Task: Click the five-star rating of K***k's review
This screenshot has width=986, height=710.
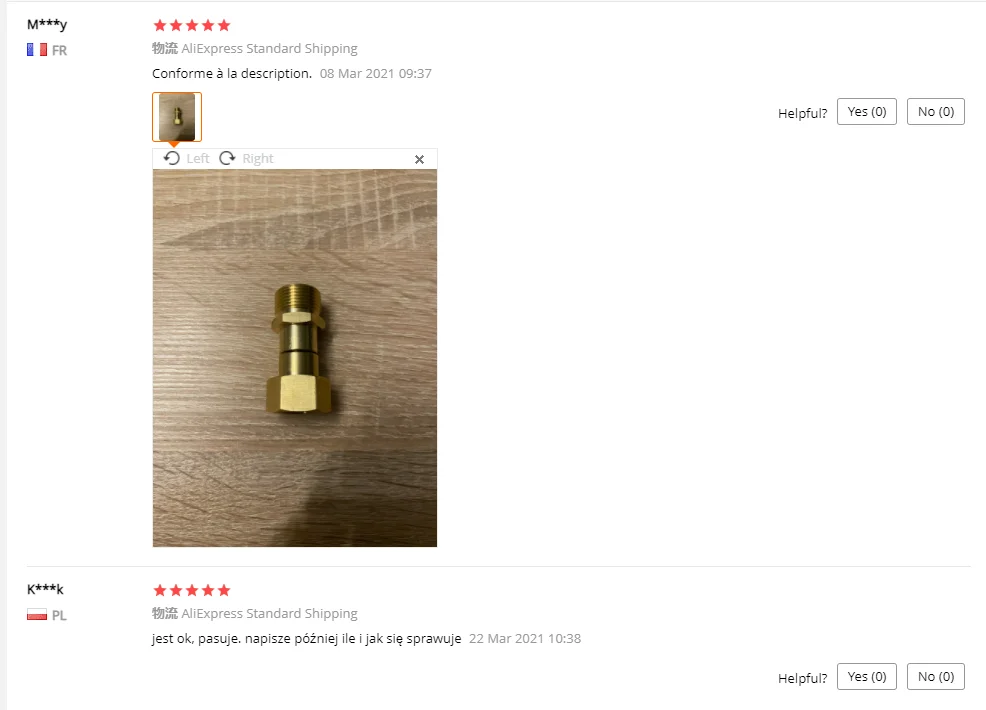Action: pyautogui.click(x=192, y=590)
